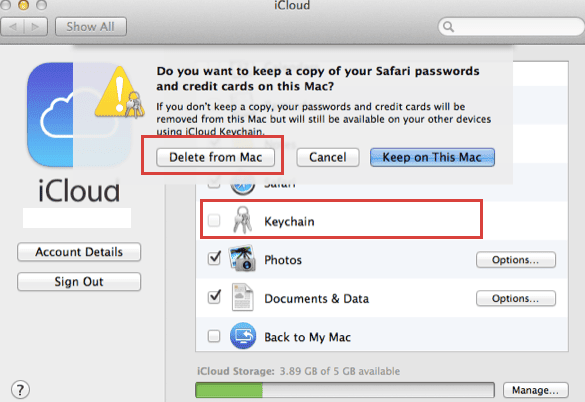
Task: Click the Documents & Data page icon
Action: [x=243, y=297]
